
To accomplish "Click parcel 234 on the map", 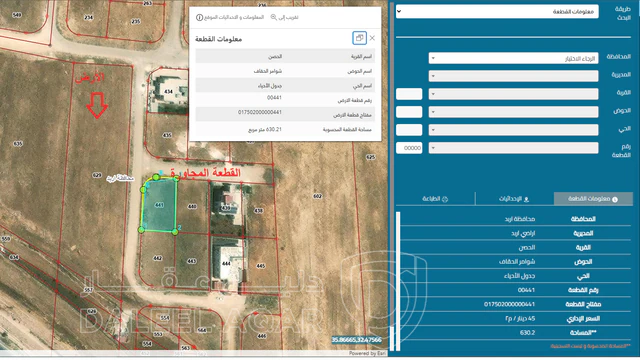I will (x=89, y=18).
